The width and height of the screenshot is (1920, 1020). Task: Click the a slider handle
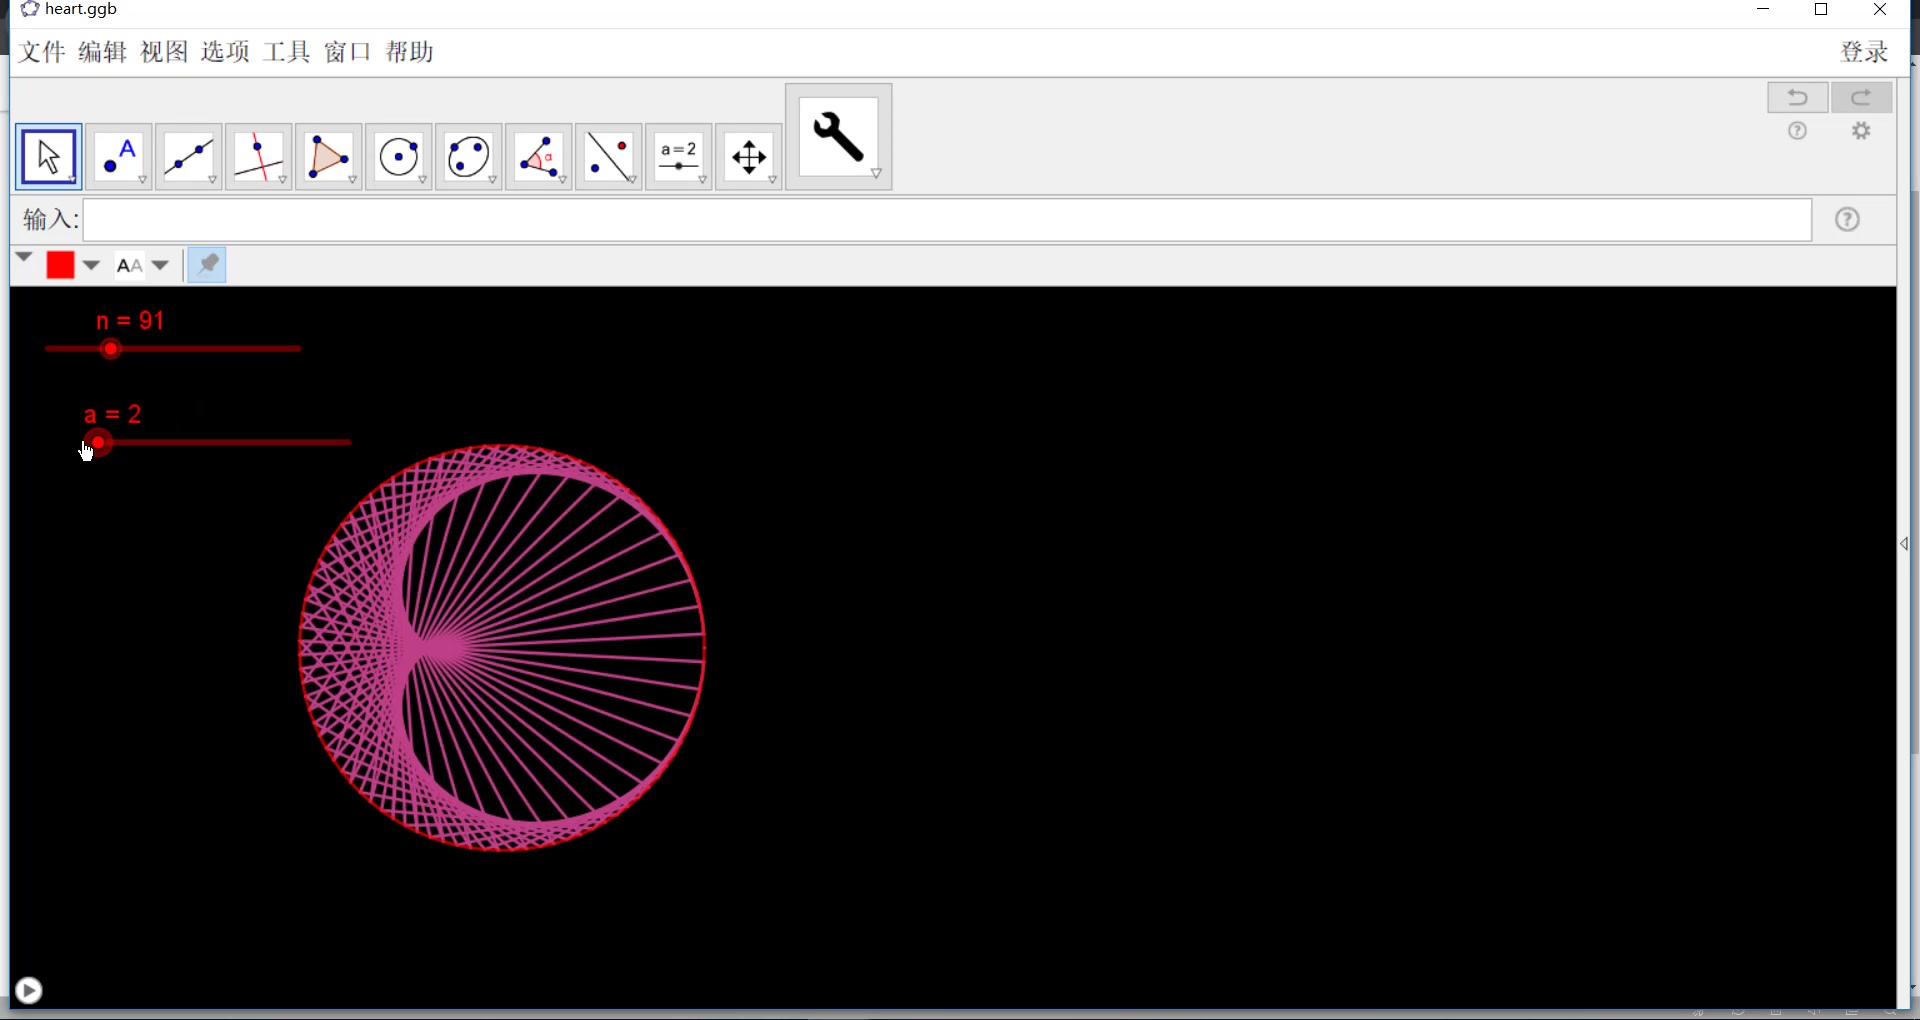point(98,442)
